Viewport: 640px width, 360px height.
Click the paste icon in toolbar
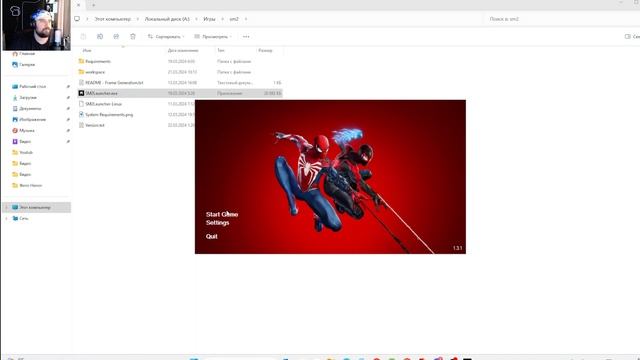83,36
